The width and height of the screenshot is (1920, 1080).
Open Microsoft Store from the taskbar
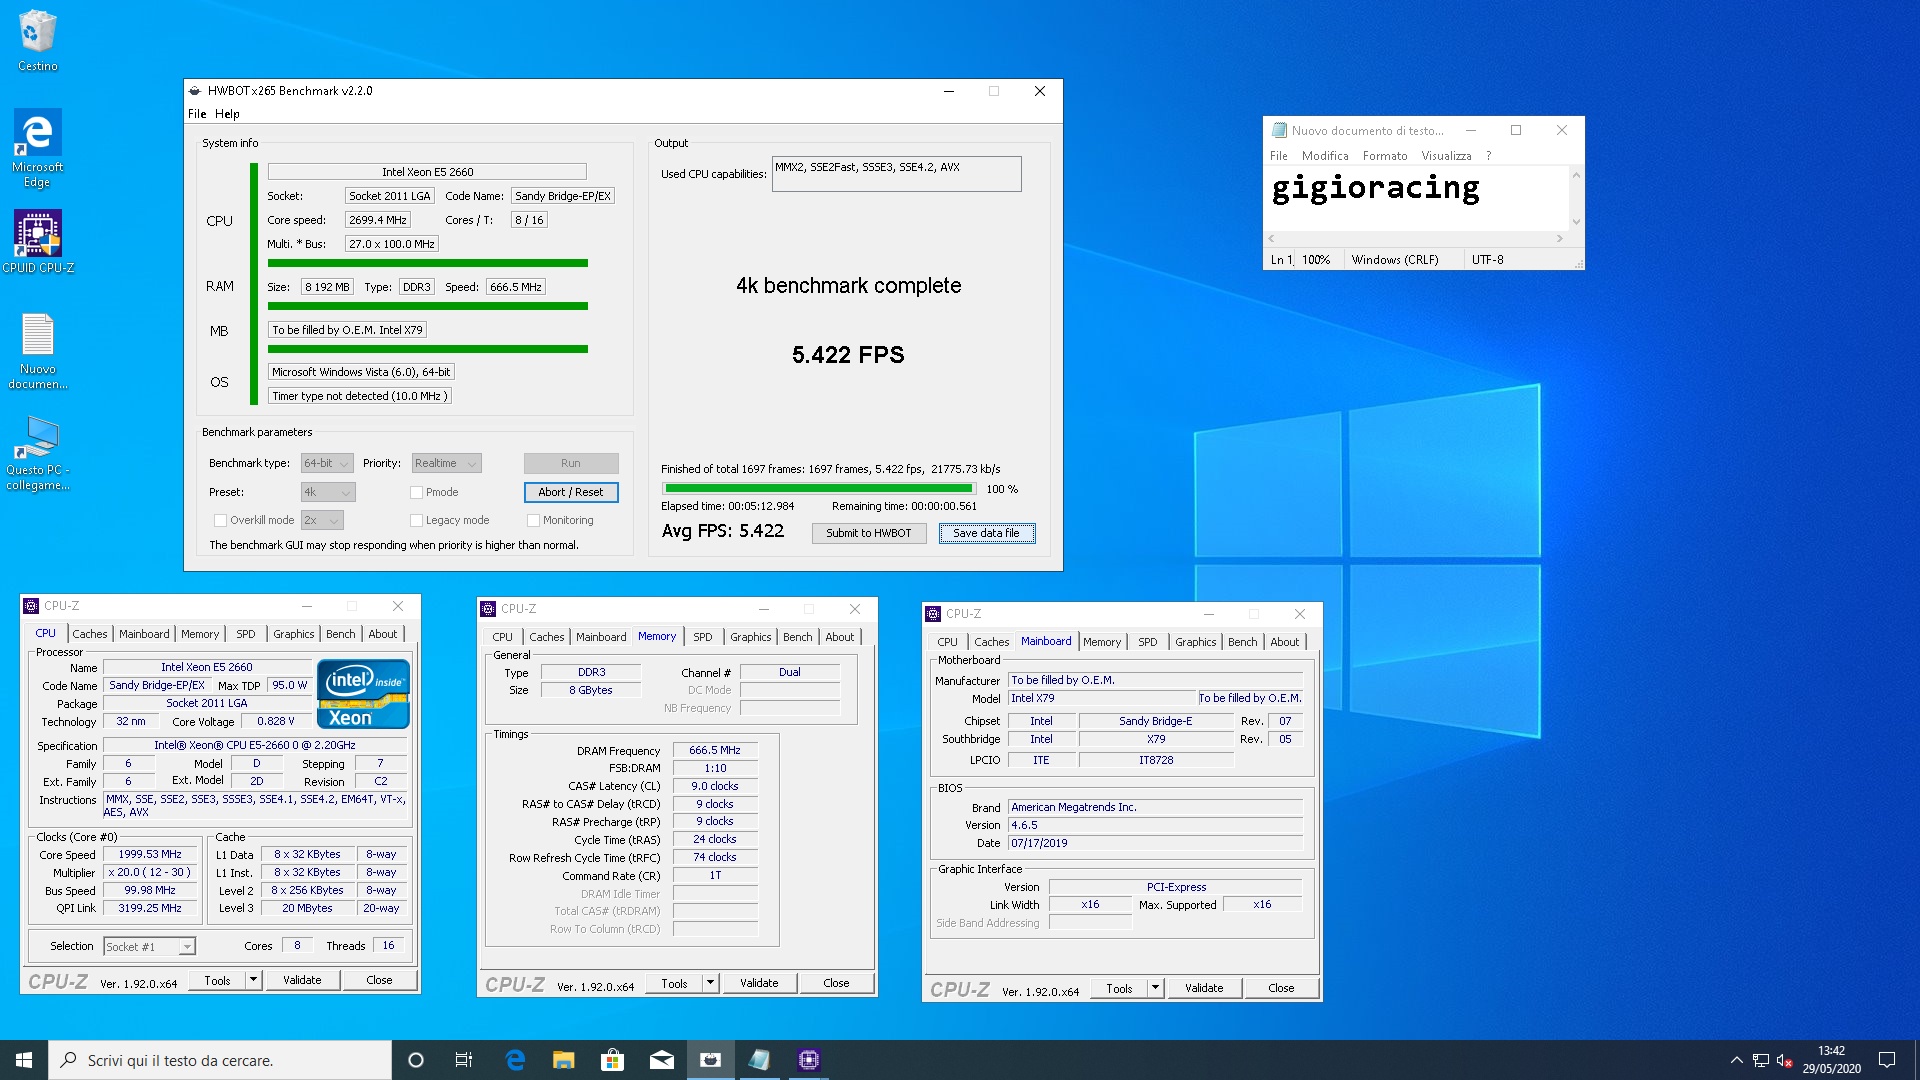pos(612,1060)
